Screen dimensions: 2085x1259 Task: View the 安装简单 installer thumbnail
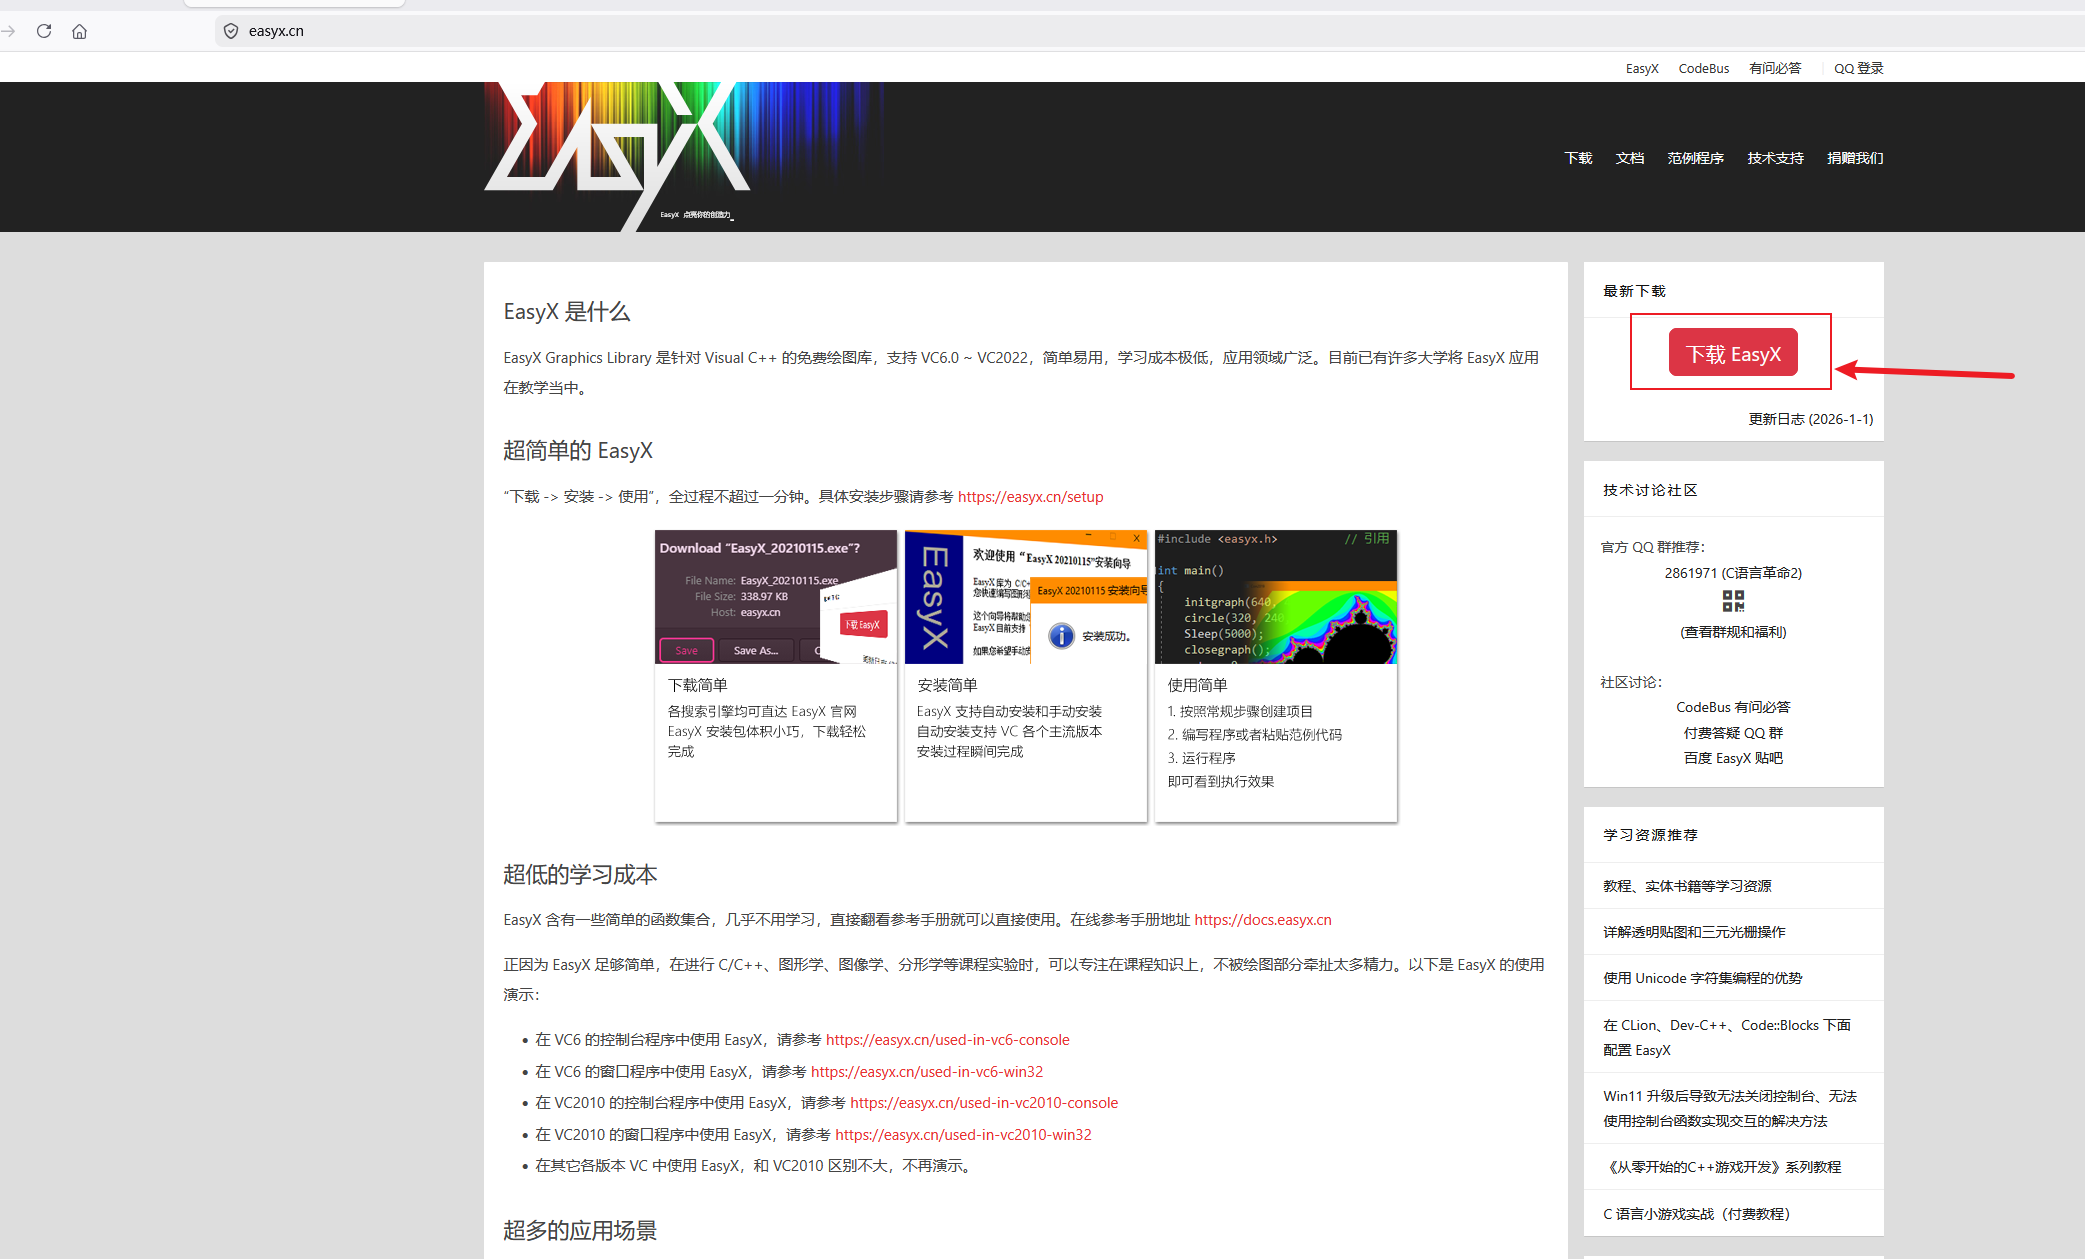[1026, 597]
